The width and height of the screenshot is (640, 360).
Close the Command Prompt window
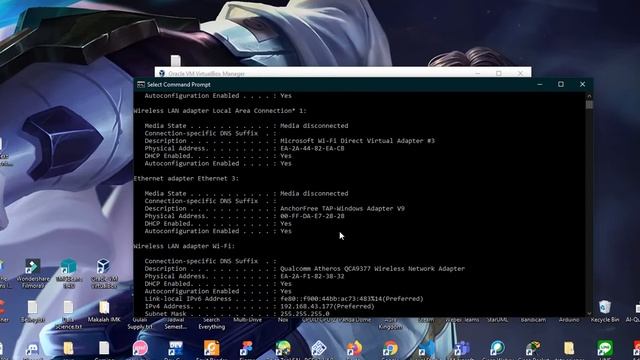582,84
